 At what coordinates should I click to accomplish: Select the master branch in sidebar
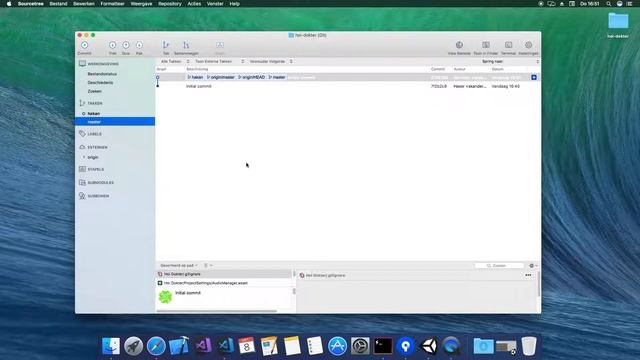pos(115,122)
